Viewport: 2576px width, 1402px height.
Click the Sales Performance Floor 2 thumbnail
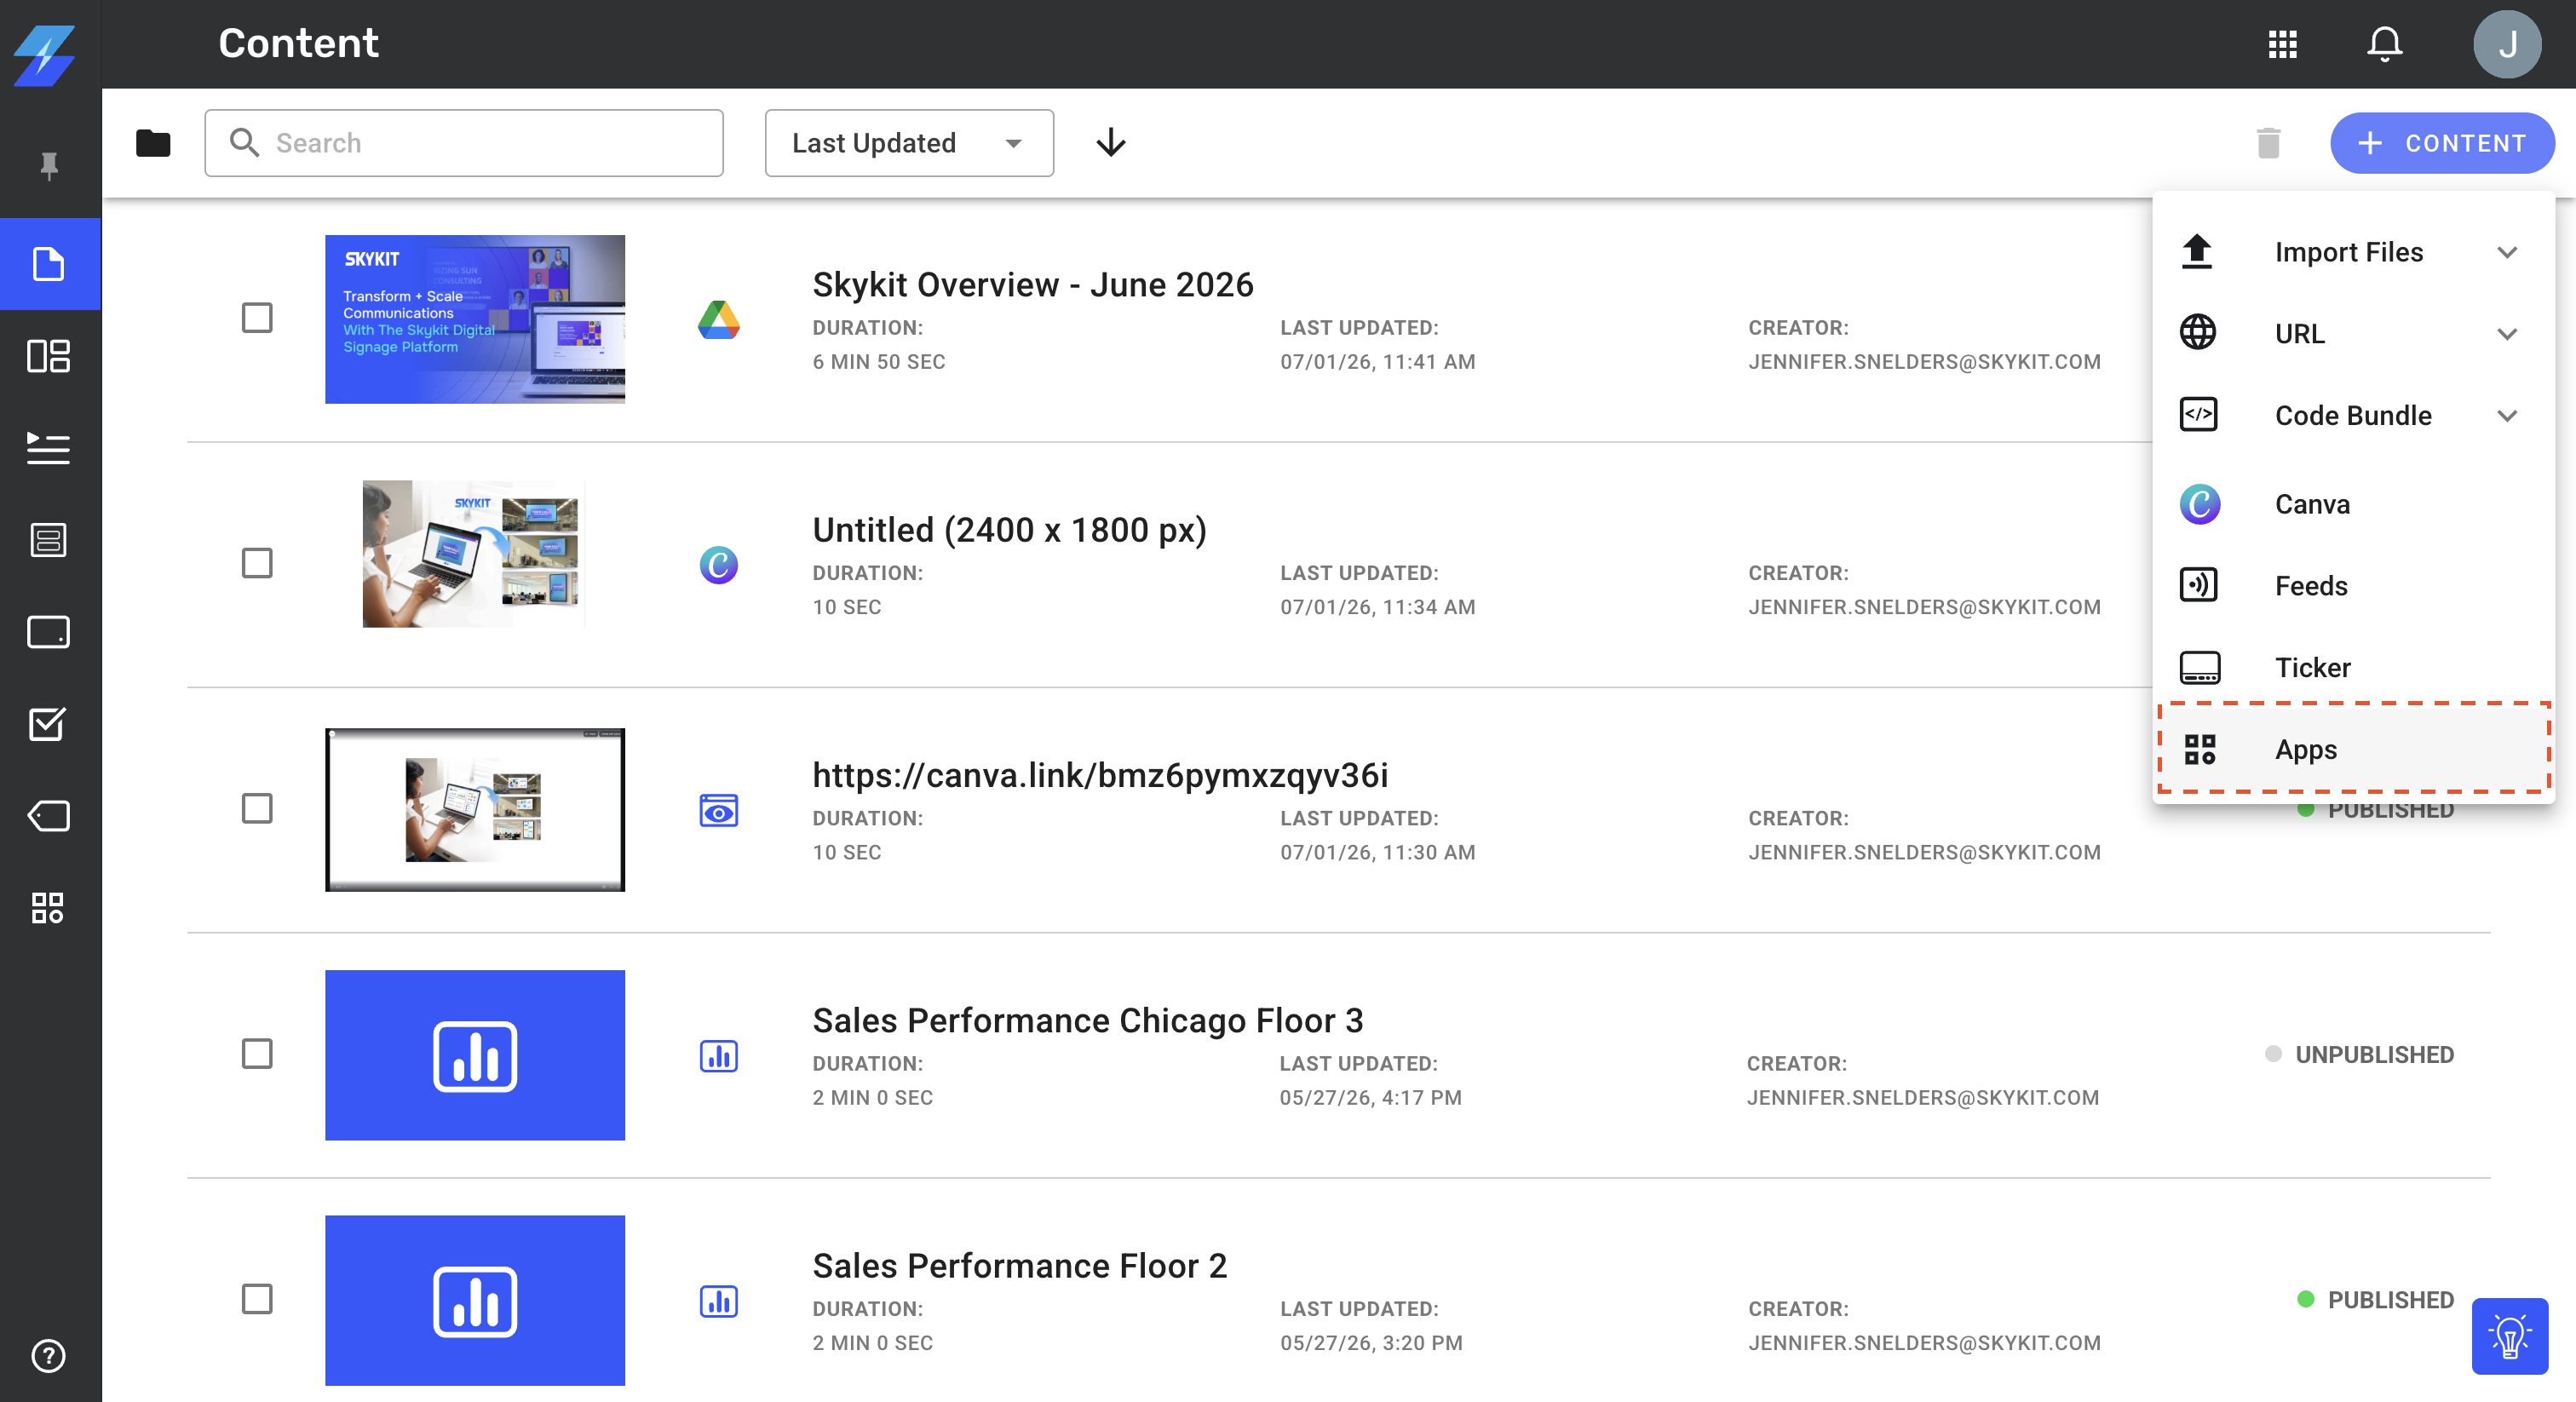pyautogui.click(x=475, y=1300)
